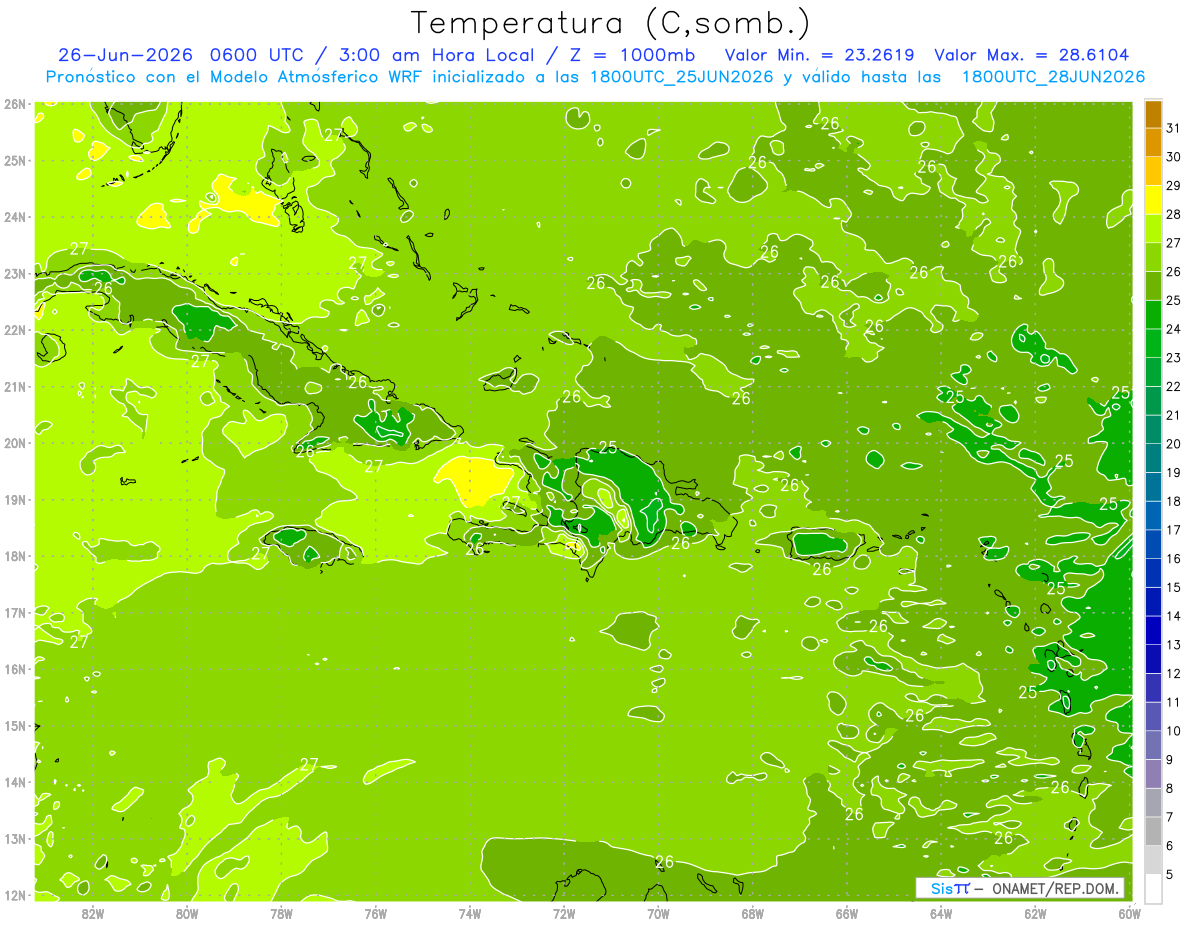Click the "Z = 1000mb" level label
Screen dimensions: 1200x927
(632, 55)
